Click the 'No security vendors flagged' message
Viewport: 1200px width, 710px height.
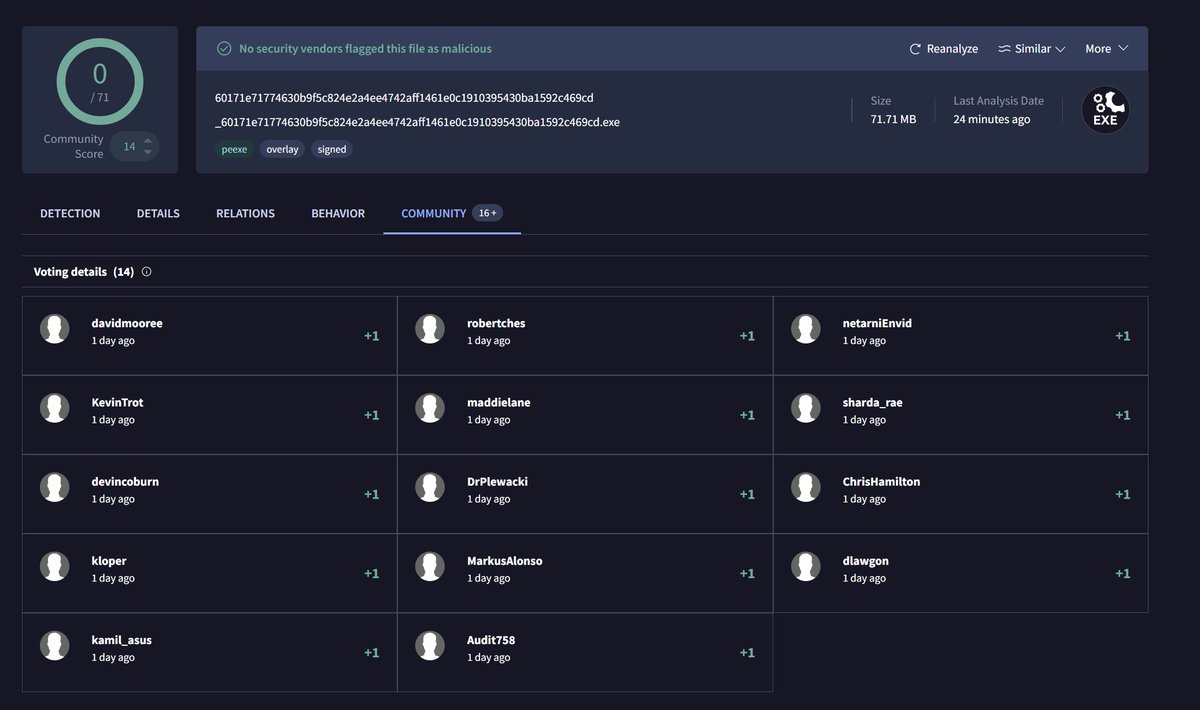tap(365, 48)
